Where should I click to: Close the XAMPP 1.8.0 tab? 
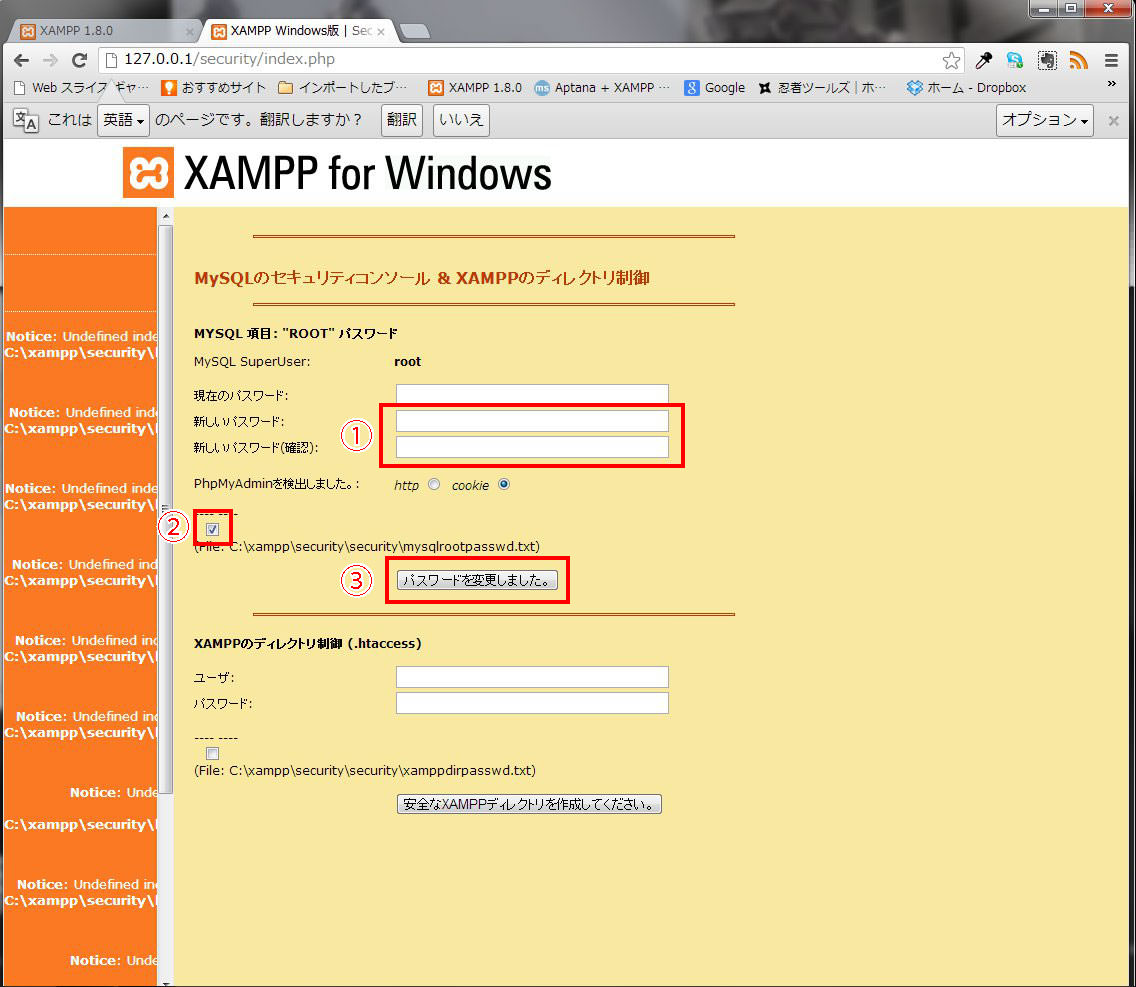189,32
